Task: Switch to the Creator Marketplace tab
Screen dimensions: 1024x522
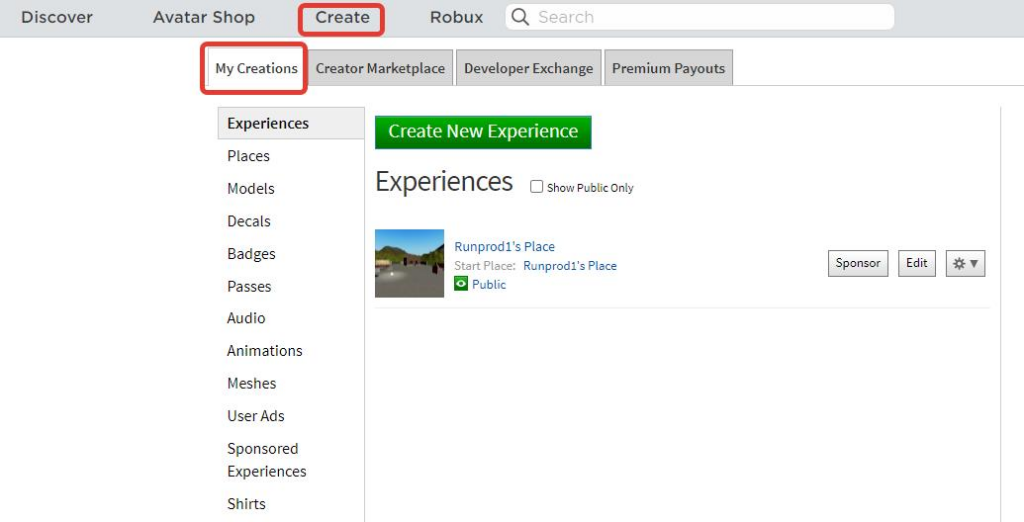Action: [x=380, y=68]
